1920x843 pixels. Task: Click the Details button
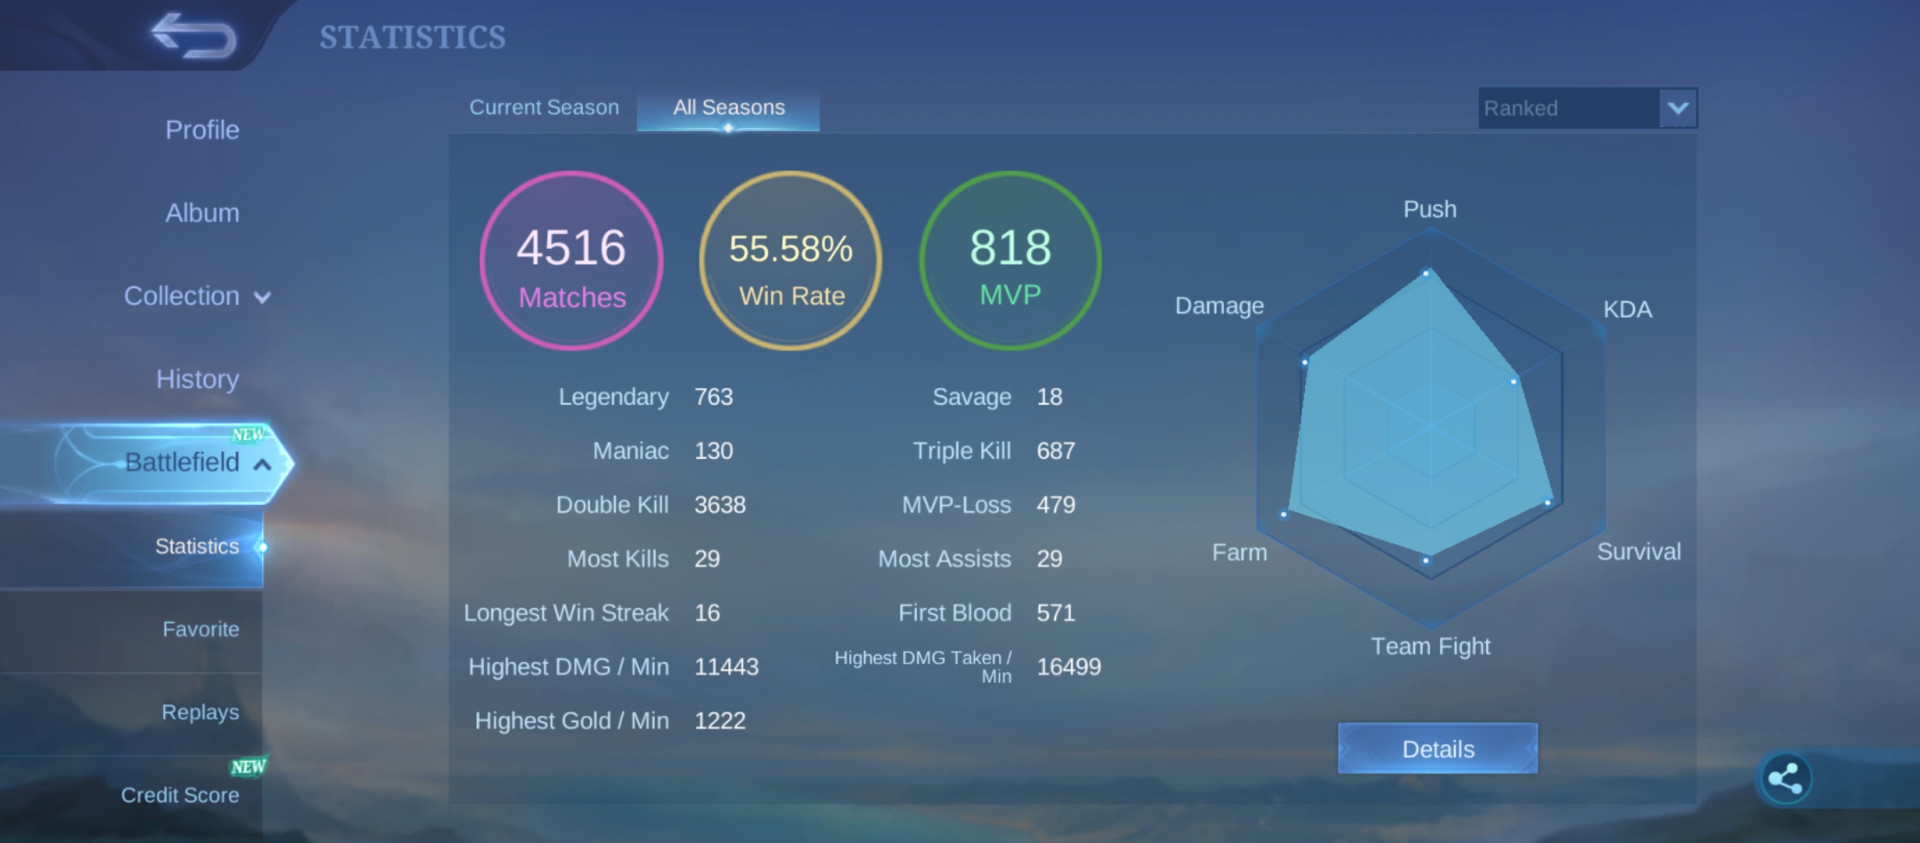coord(1438,749)
